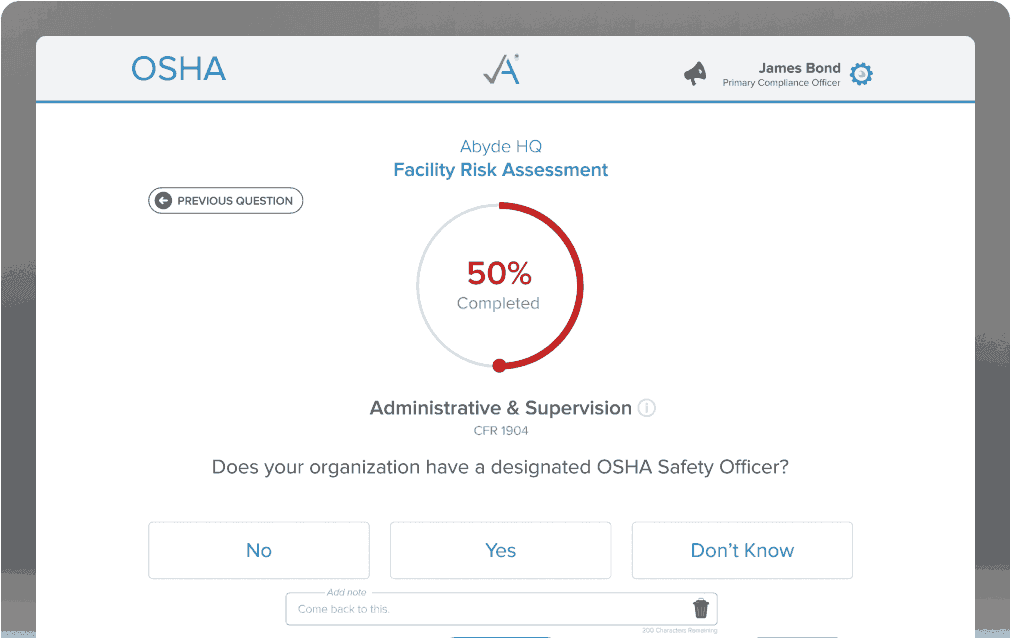Open the Primary Compliance Officer account menu
1011x638 pixels.
point(783,82)
